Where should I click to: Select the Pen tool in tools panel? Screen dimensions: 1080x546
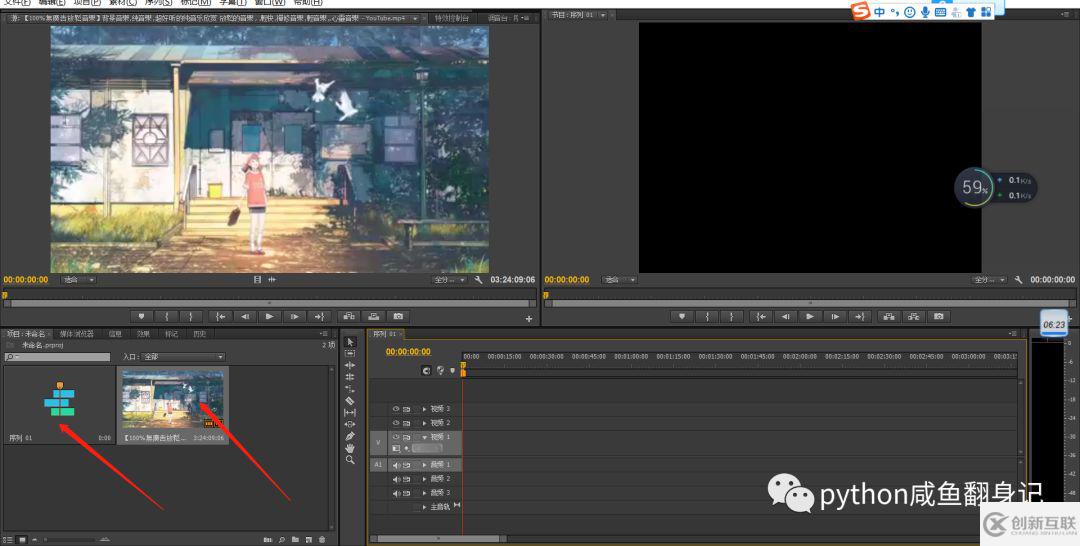[349, 436]
